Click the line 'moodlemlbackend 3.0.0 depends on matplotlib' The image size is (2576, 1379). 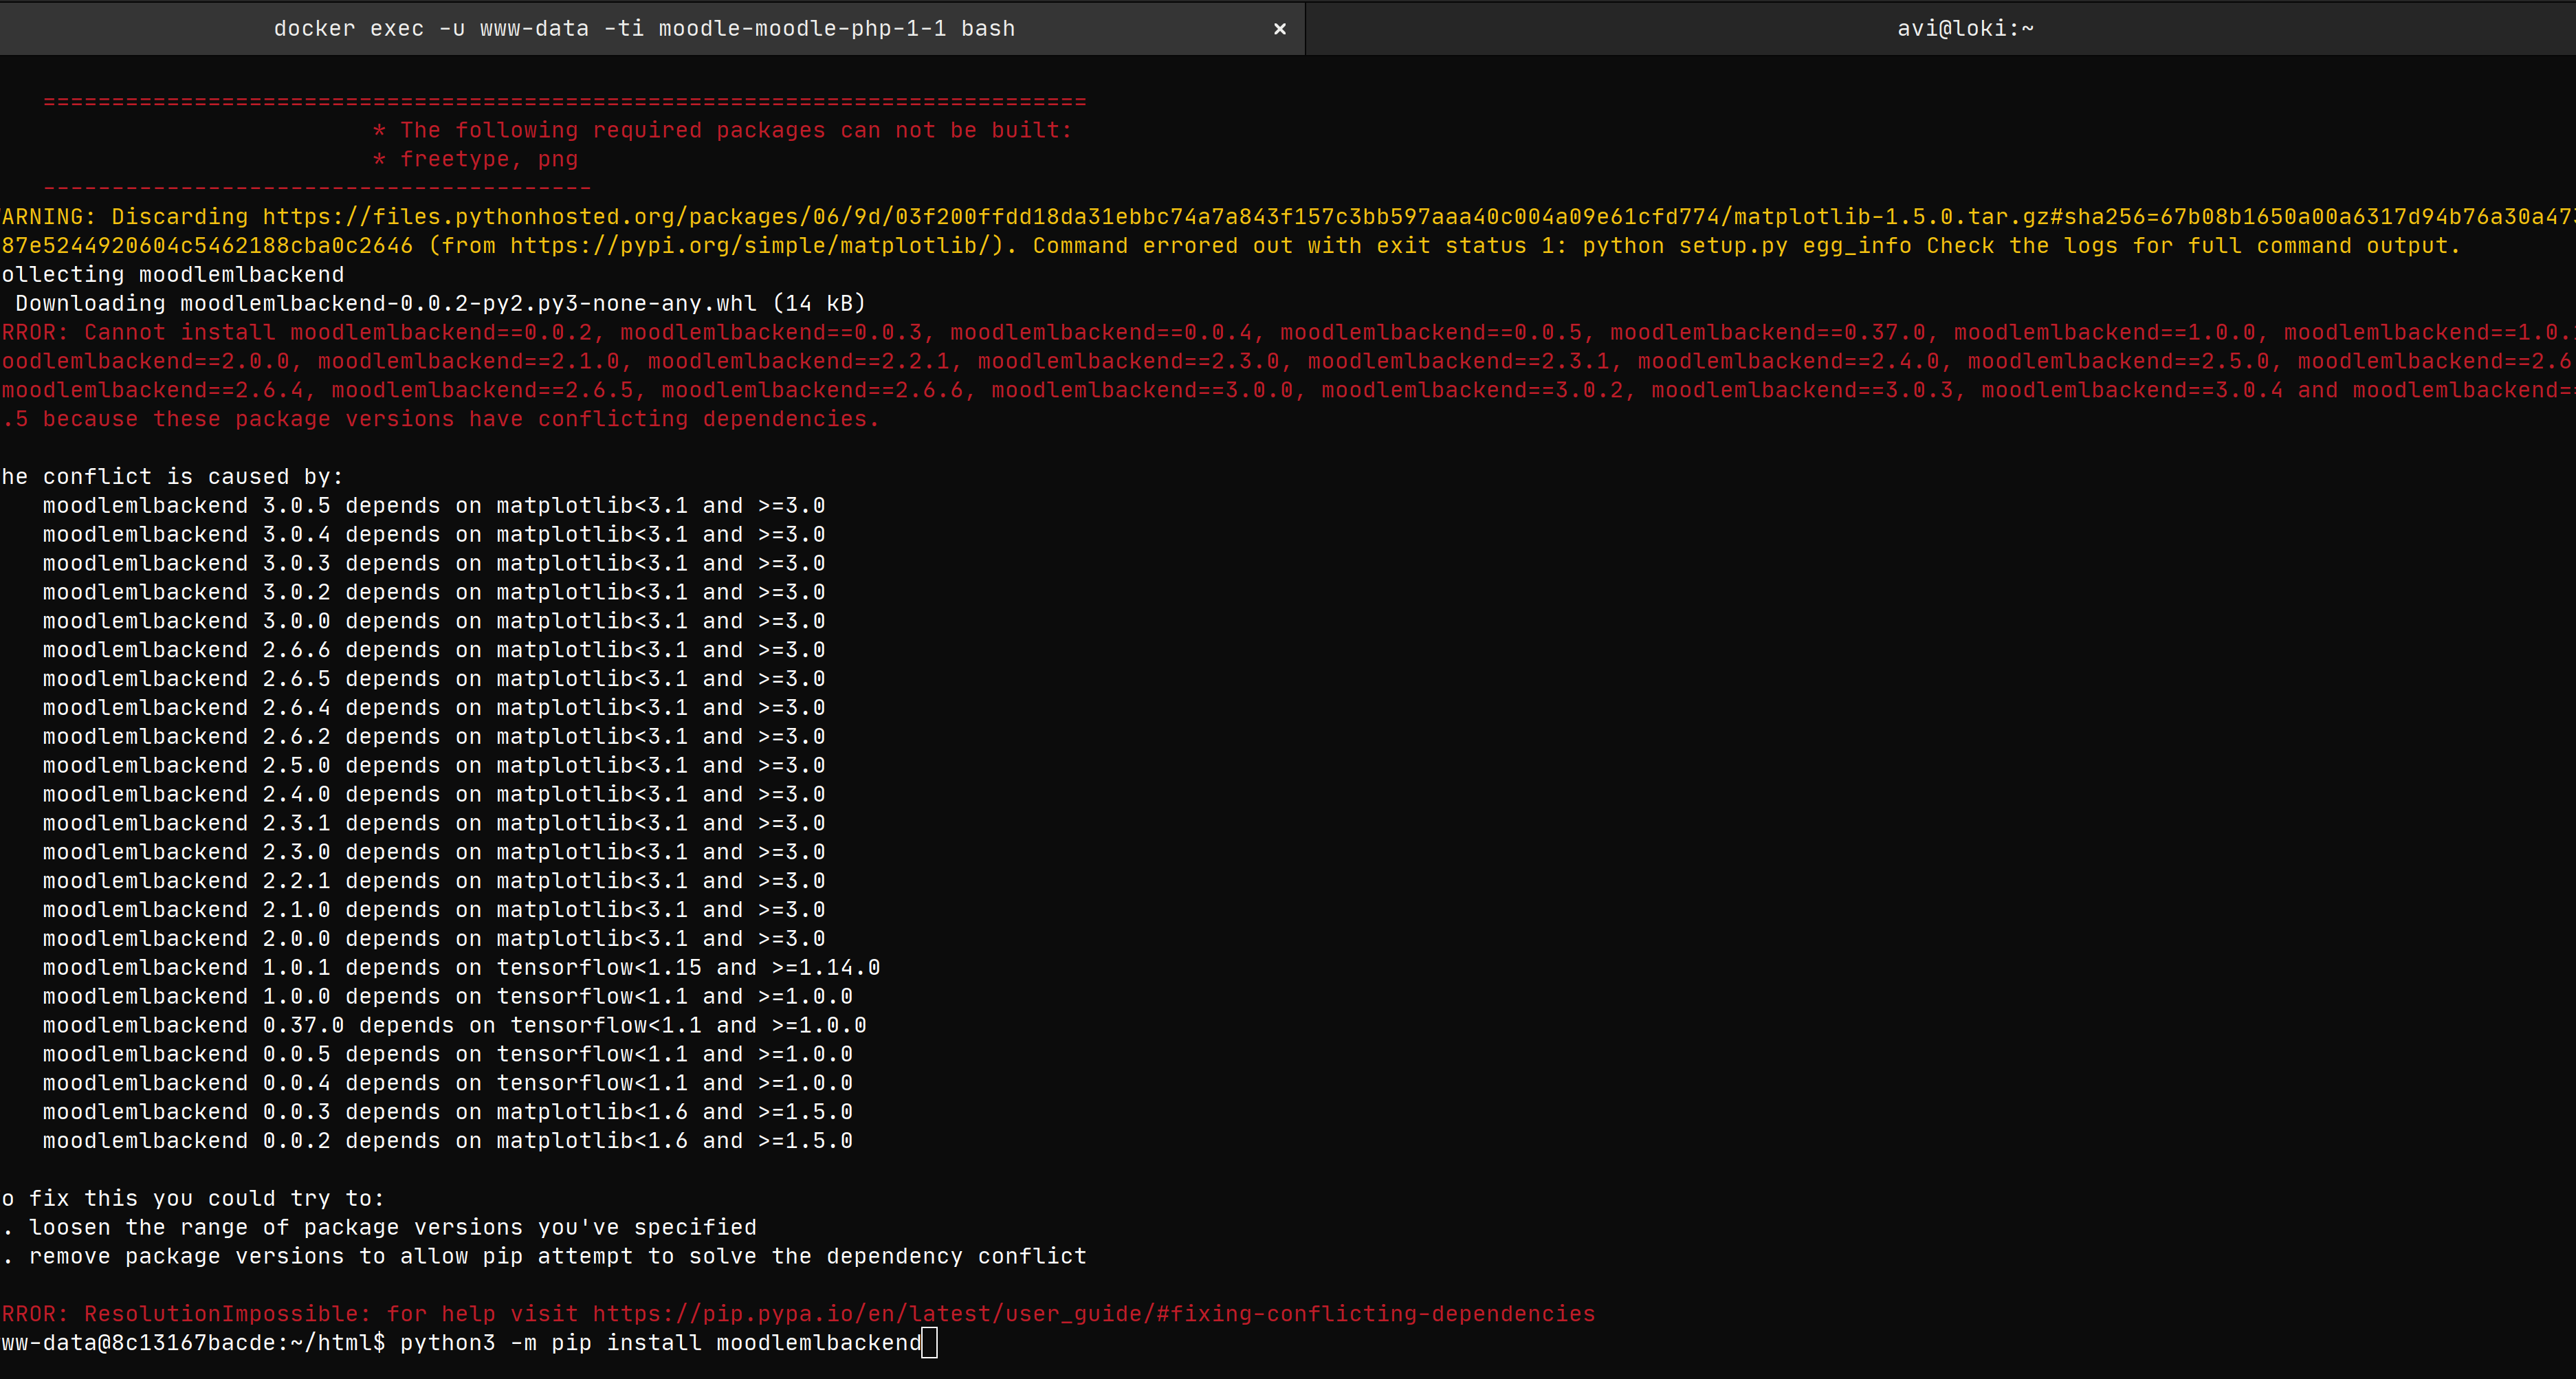coord(434,622)
